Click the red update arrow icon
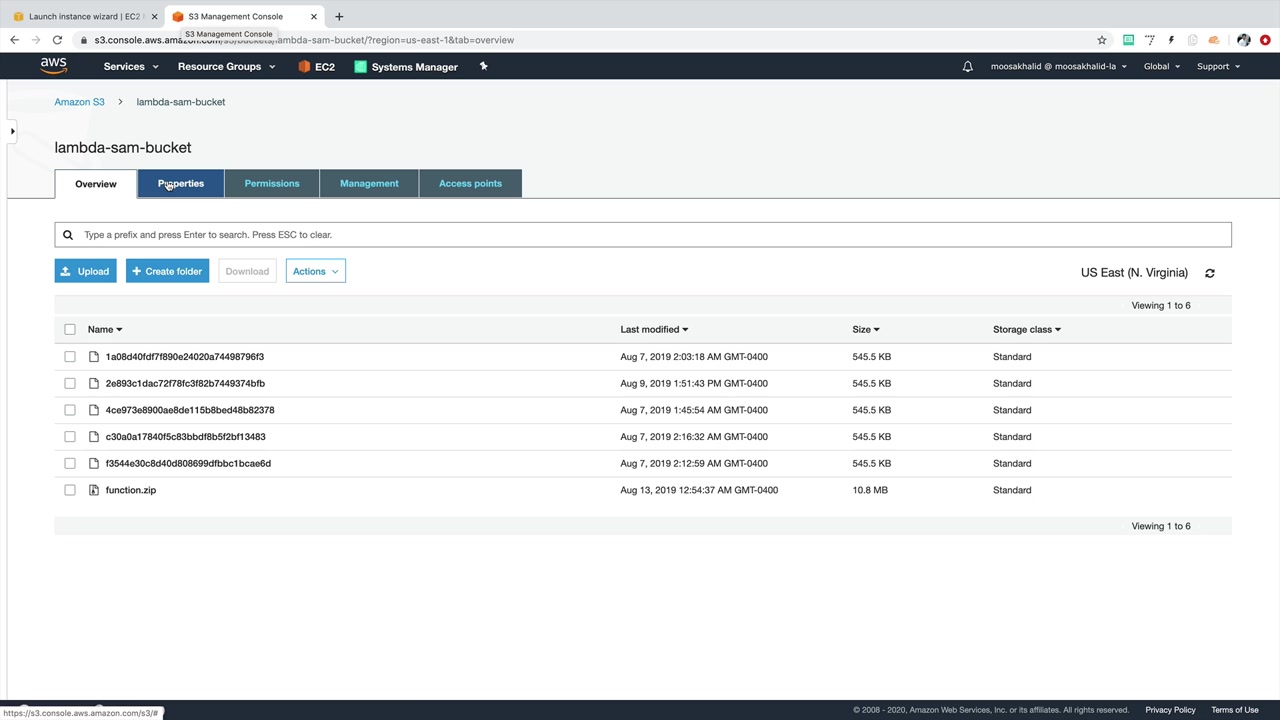The width and height of the screenshot is (1280, 720). 1265,40
